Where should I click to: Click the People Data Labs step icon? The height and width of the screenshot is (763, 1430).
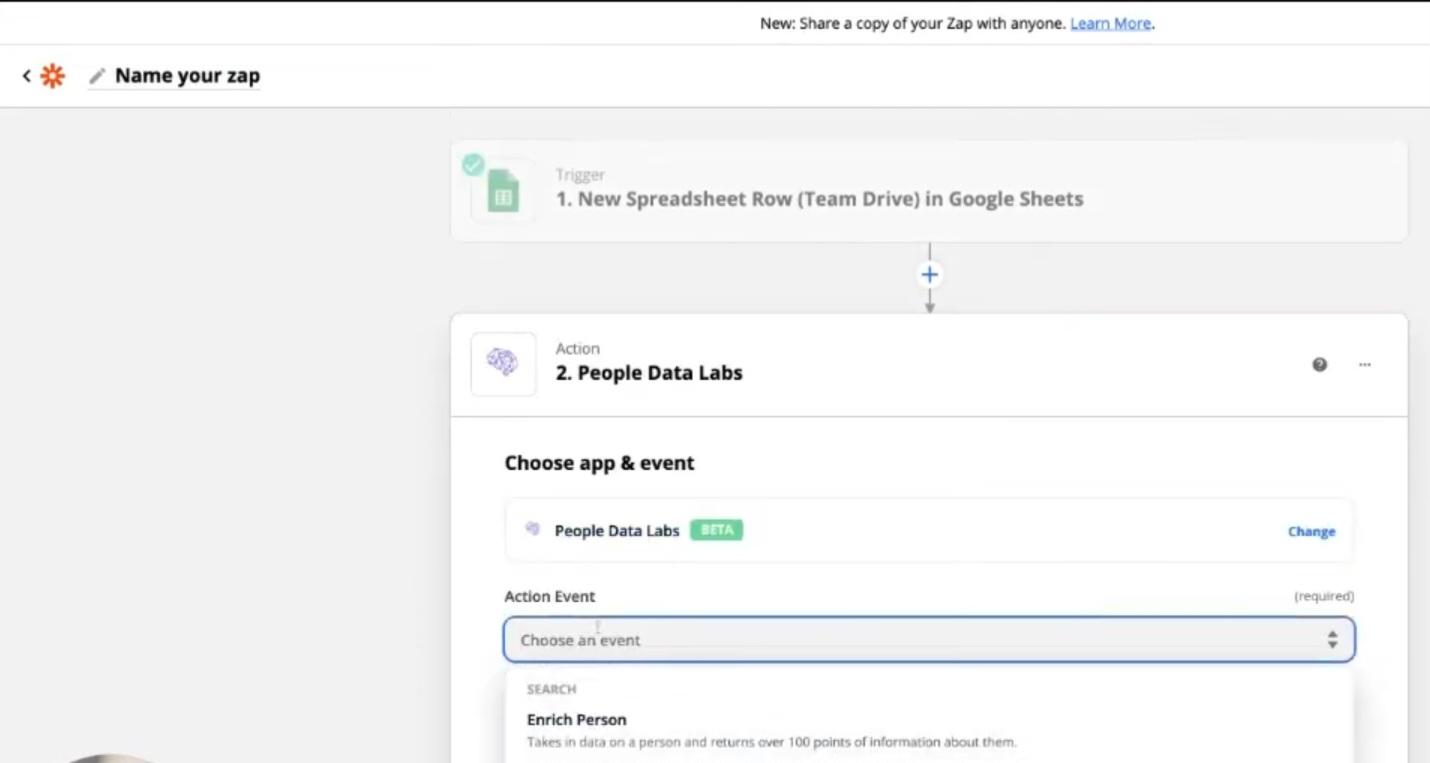click(x=503, y=364)
